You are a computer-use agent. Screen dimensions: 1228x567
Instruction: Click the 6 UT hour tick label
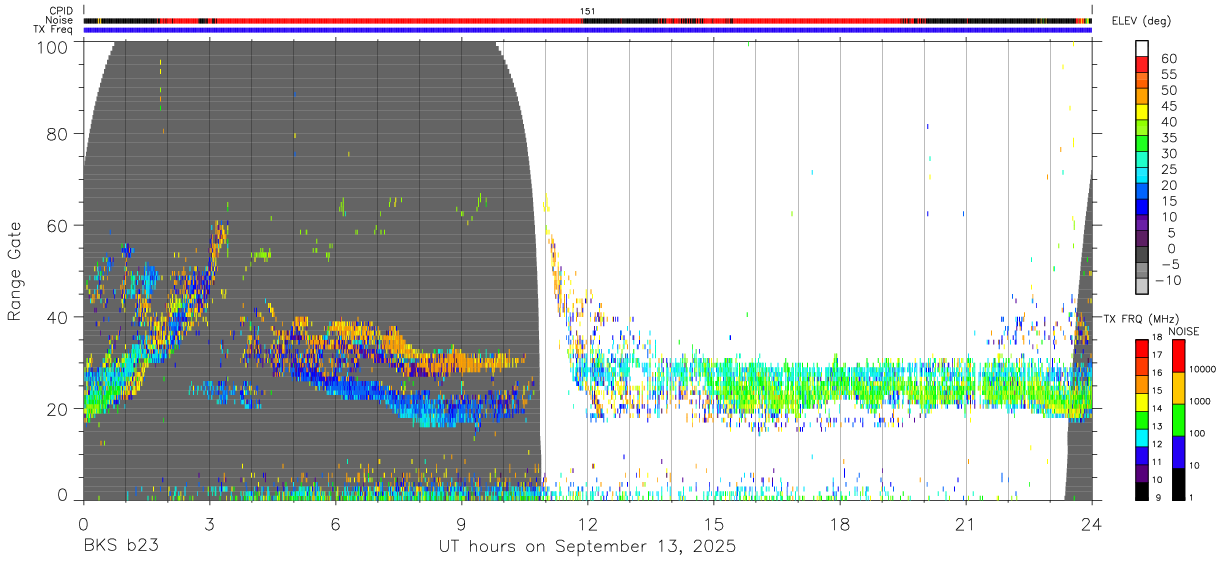[x=335, y=523]
